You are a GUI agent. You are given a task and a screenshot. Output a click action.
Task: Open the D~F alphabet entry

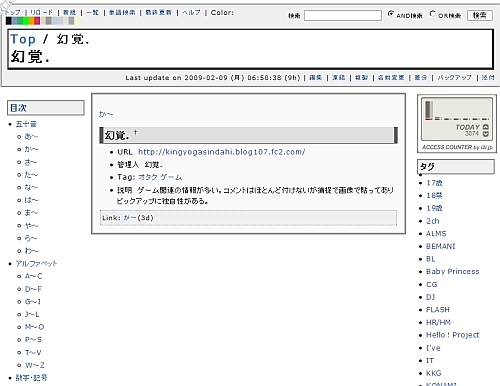(33, 289)
